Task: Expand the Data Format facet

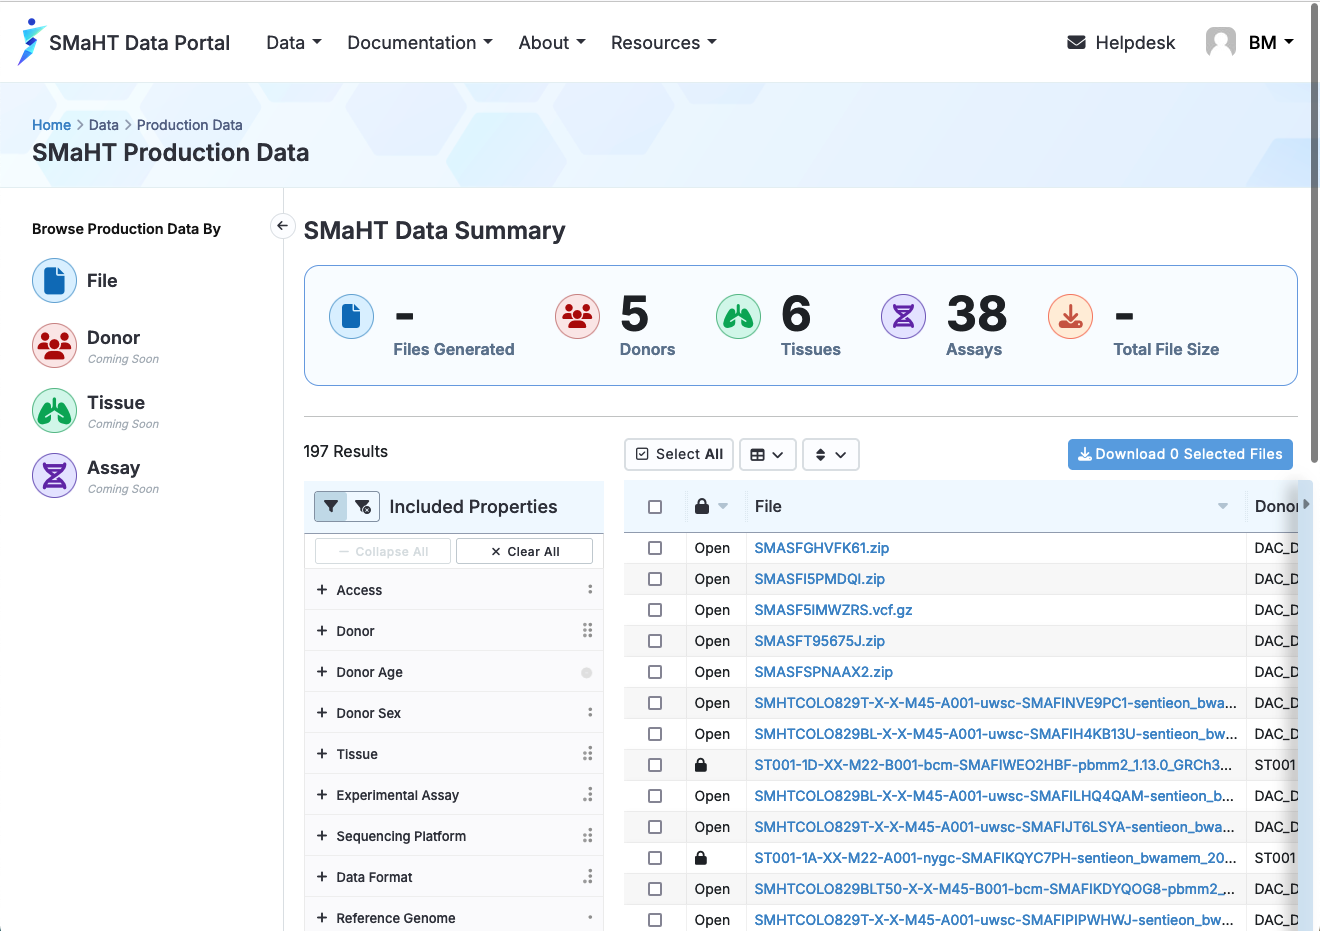Action: [x=454, y=877]
